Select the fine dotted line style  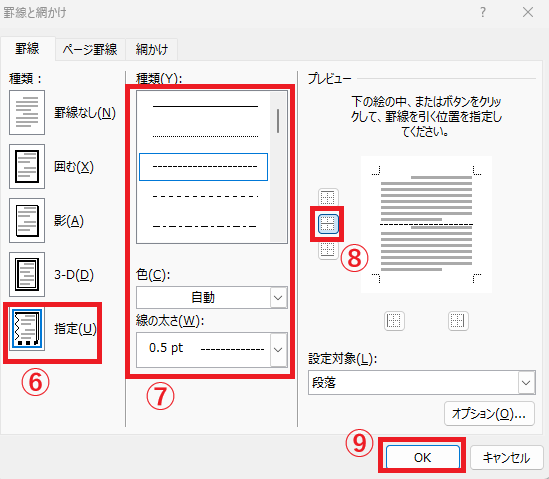click(205, 136)
